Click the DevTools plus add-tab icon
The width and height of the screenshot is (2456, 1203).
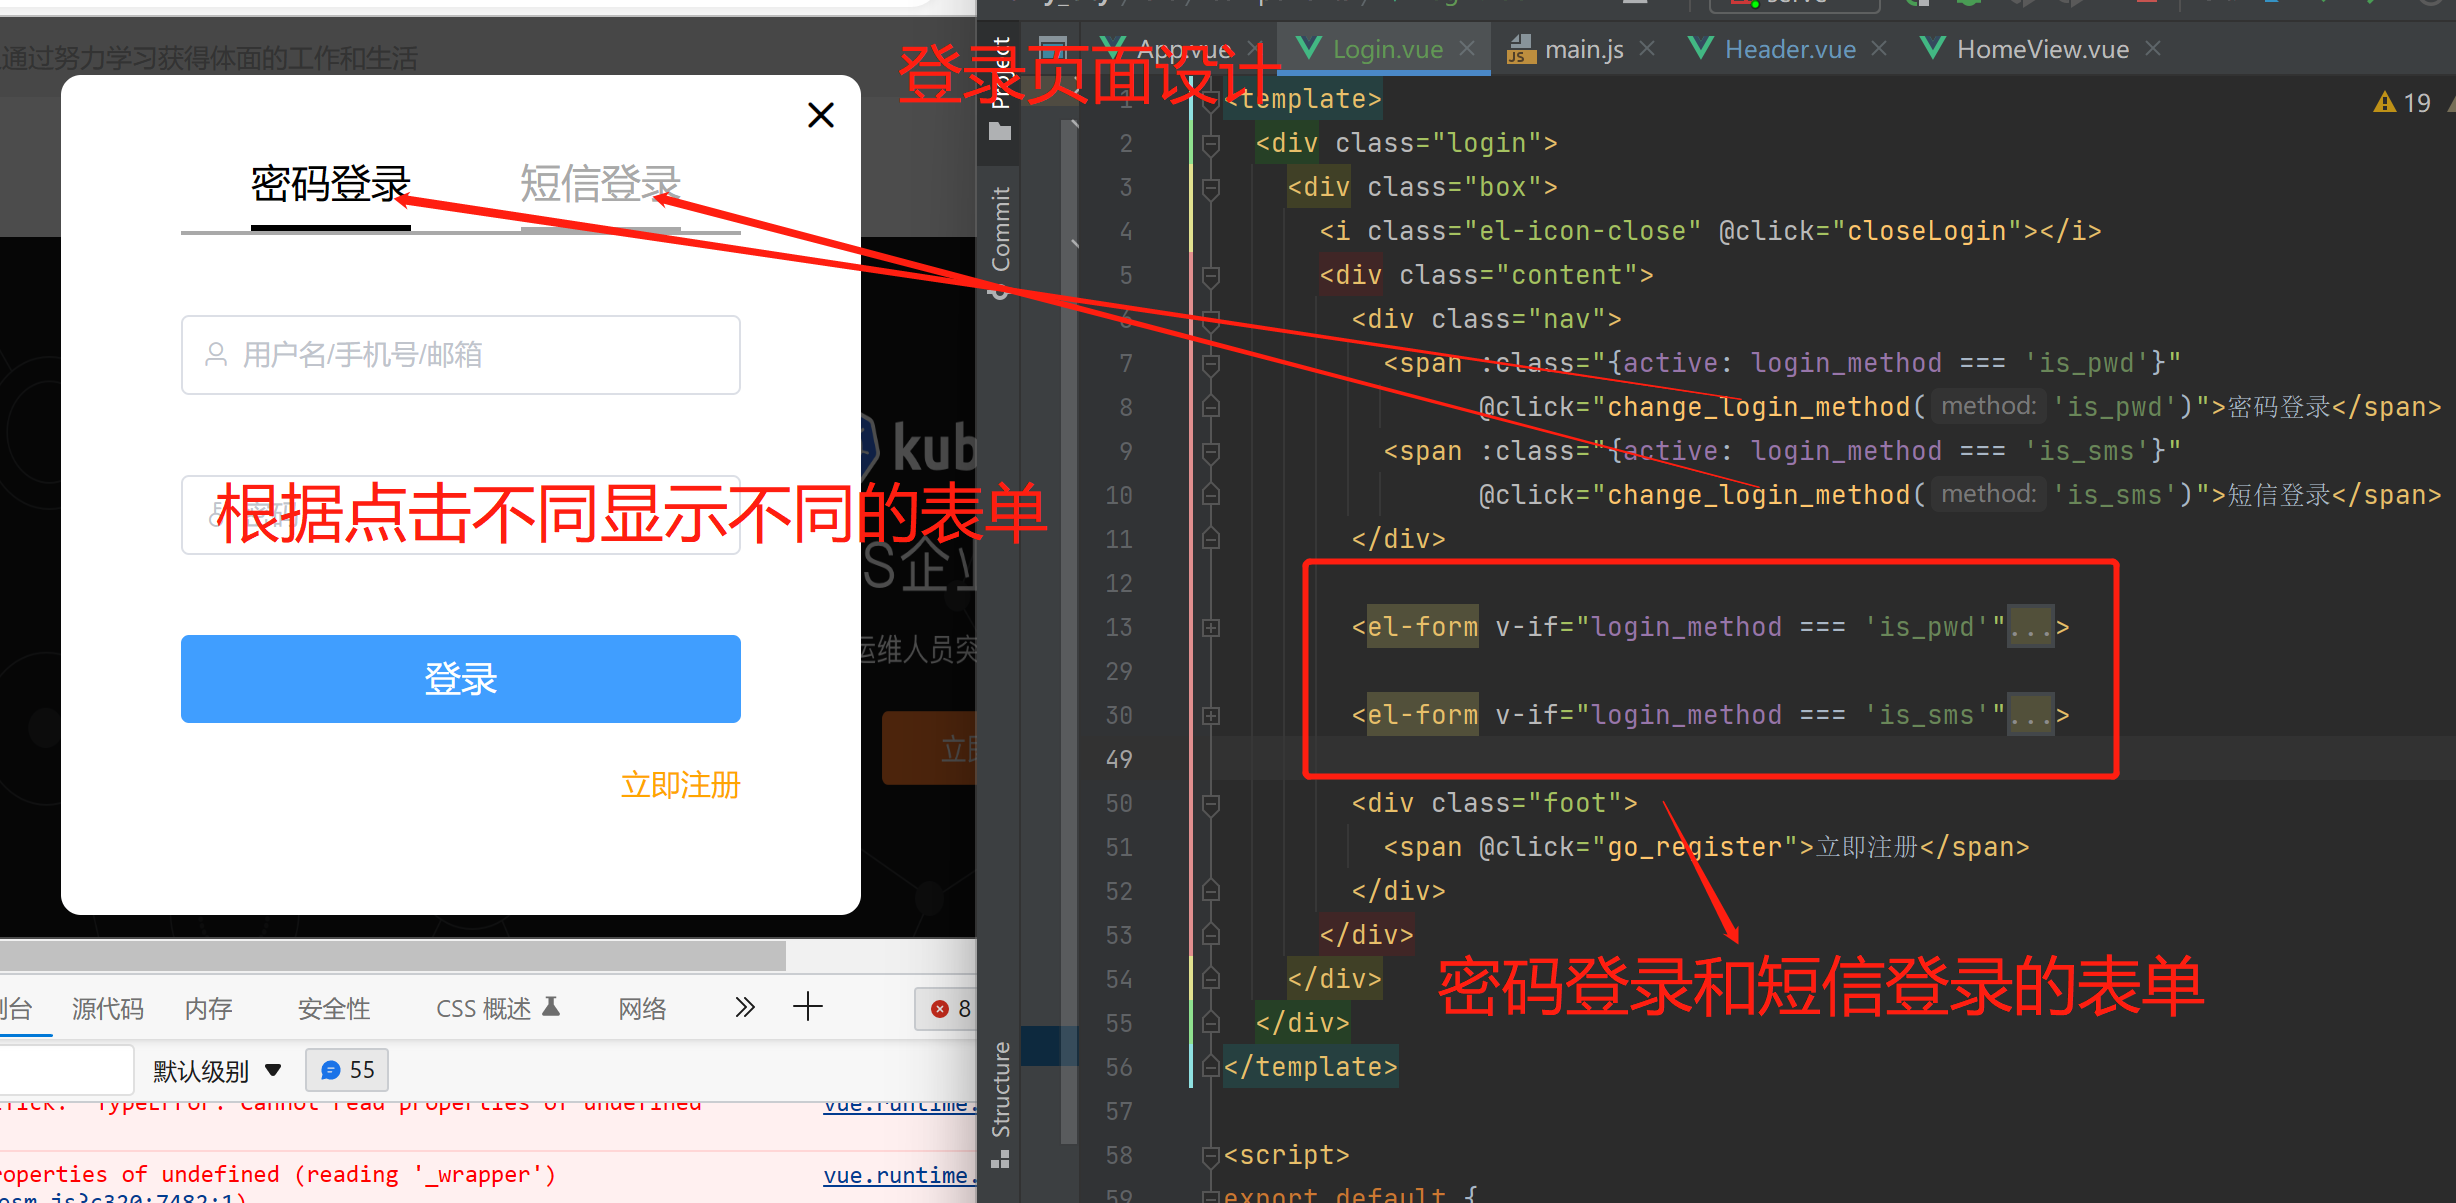(807, 1007)
